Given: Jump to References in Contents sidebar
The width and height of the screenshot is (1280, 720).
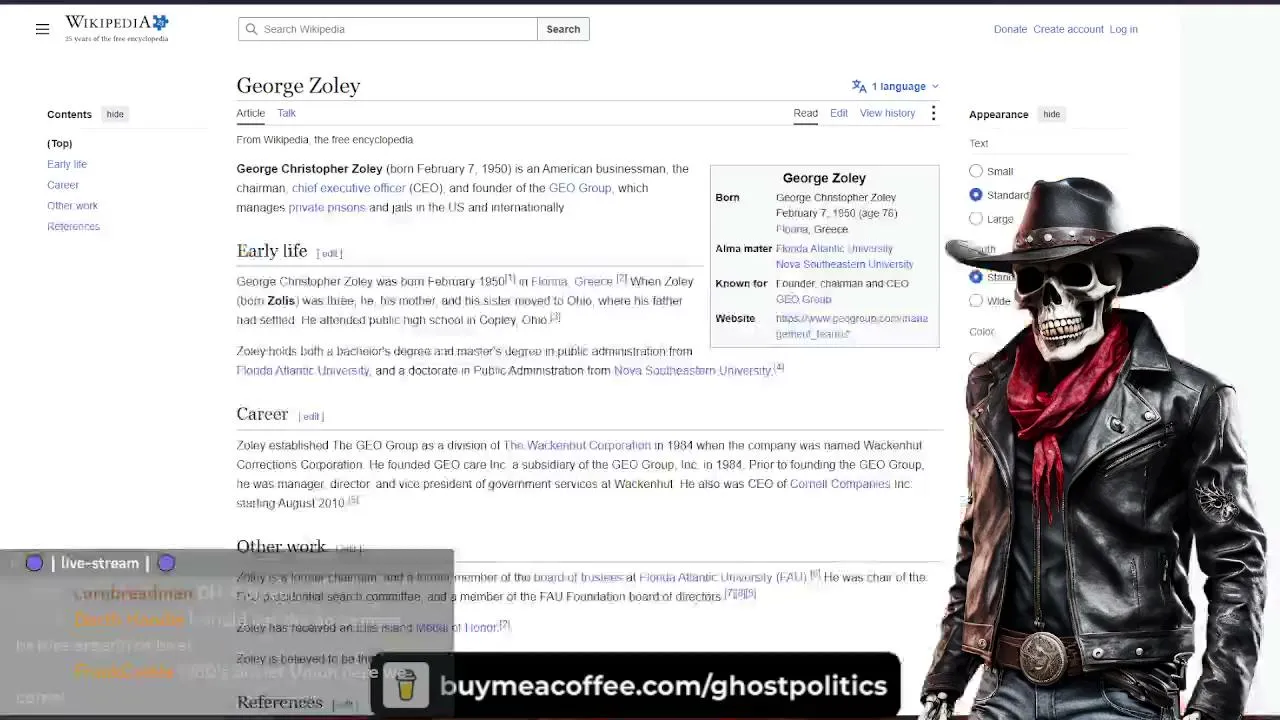Looking at the screenshot, I should (x=73, y=226).
